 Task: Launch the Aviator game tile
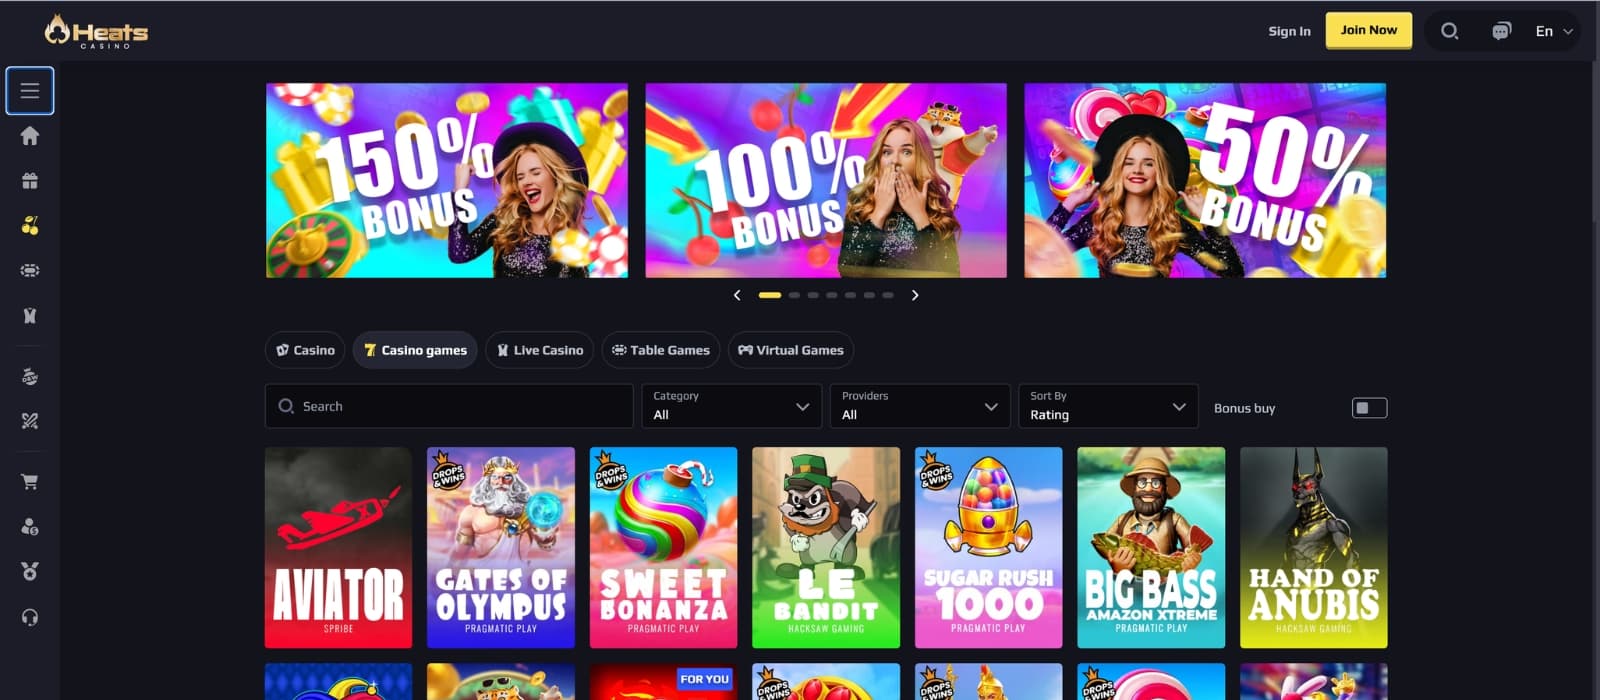(338, 547)
